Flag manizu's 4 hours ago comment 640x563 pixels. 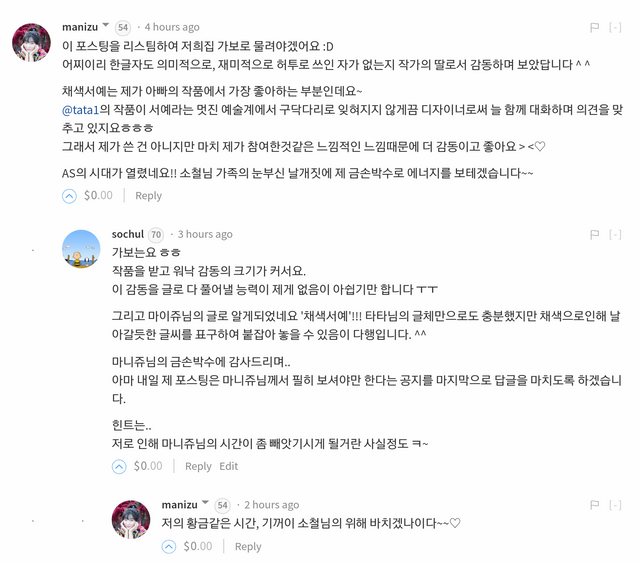(x=594, y=27)
